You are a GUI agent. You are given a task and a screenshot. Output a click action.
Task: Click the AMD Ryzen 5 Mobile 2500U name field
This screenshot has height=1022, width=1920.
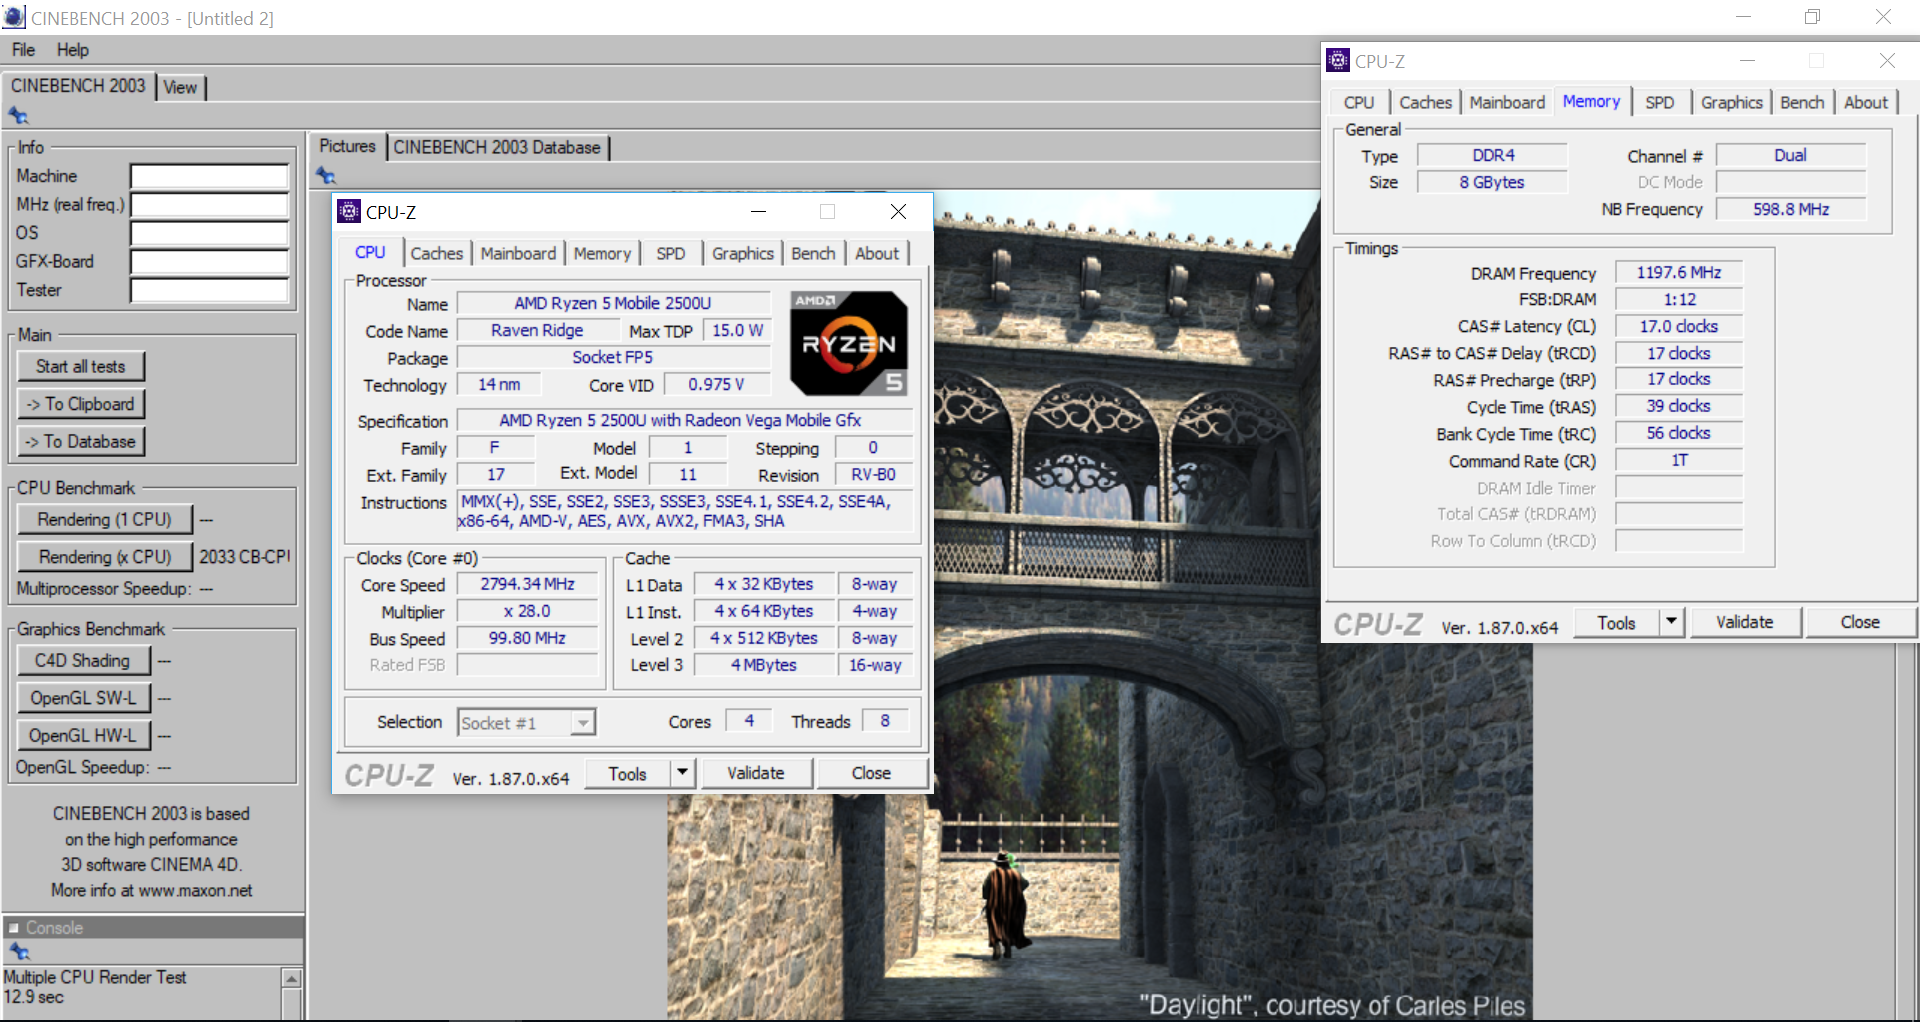pos(613,303)
